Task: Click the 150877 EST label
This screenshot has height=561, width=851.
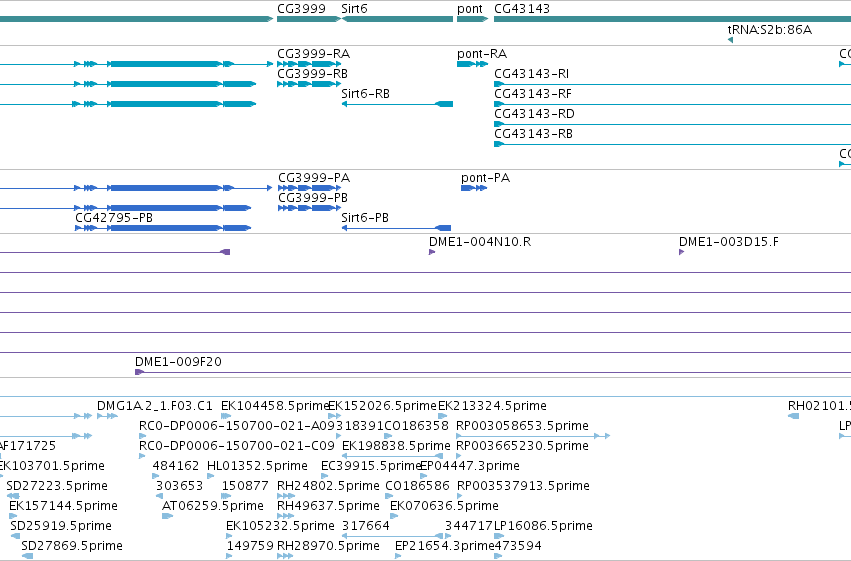Action: 245,486
